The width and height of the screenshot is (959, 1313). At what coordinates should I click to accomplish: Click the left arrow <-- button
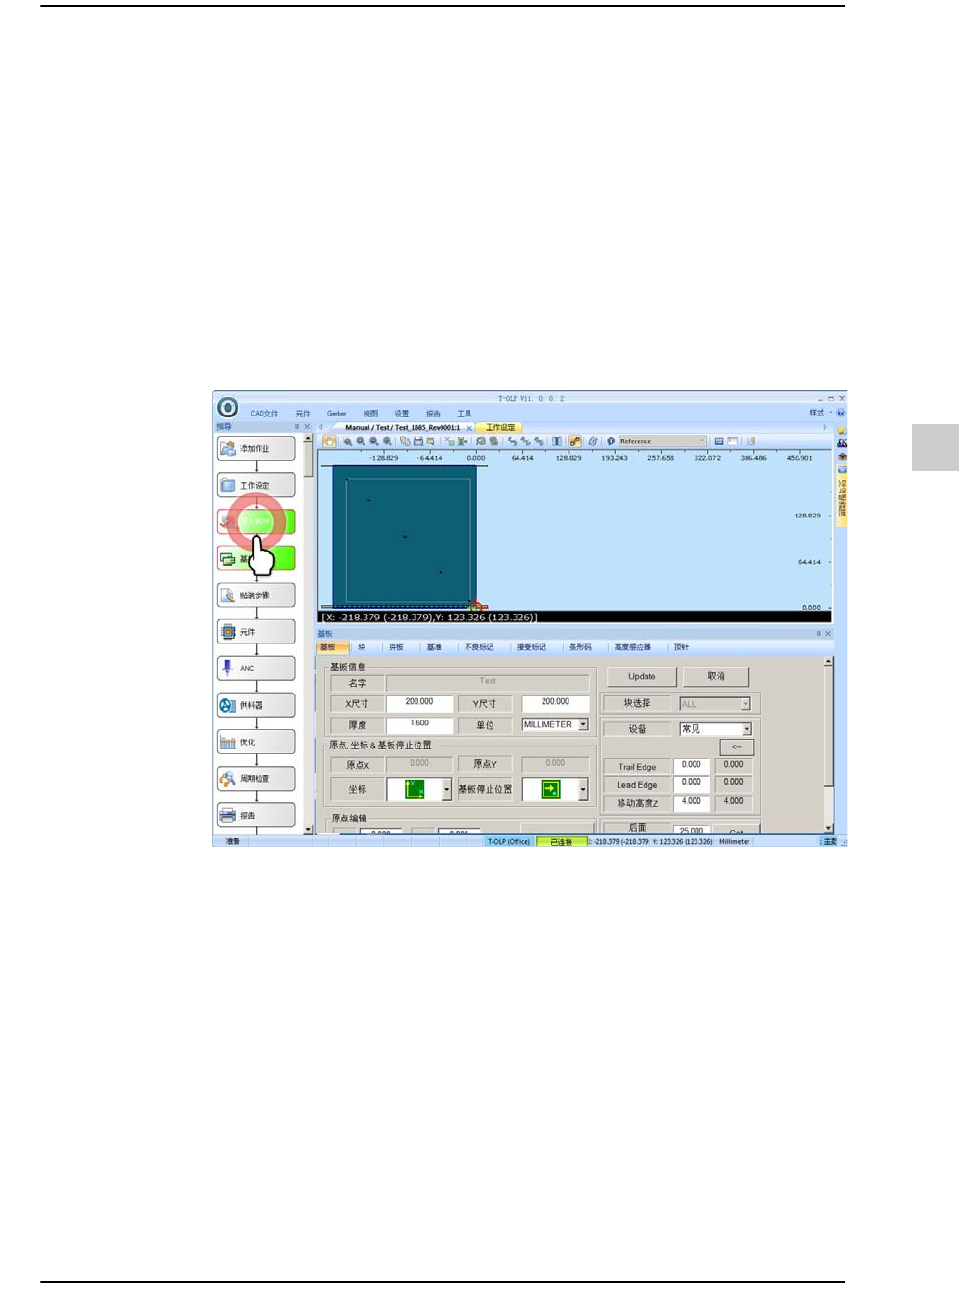tap(736, 747)
